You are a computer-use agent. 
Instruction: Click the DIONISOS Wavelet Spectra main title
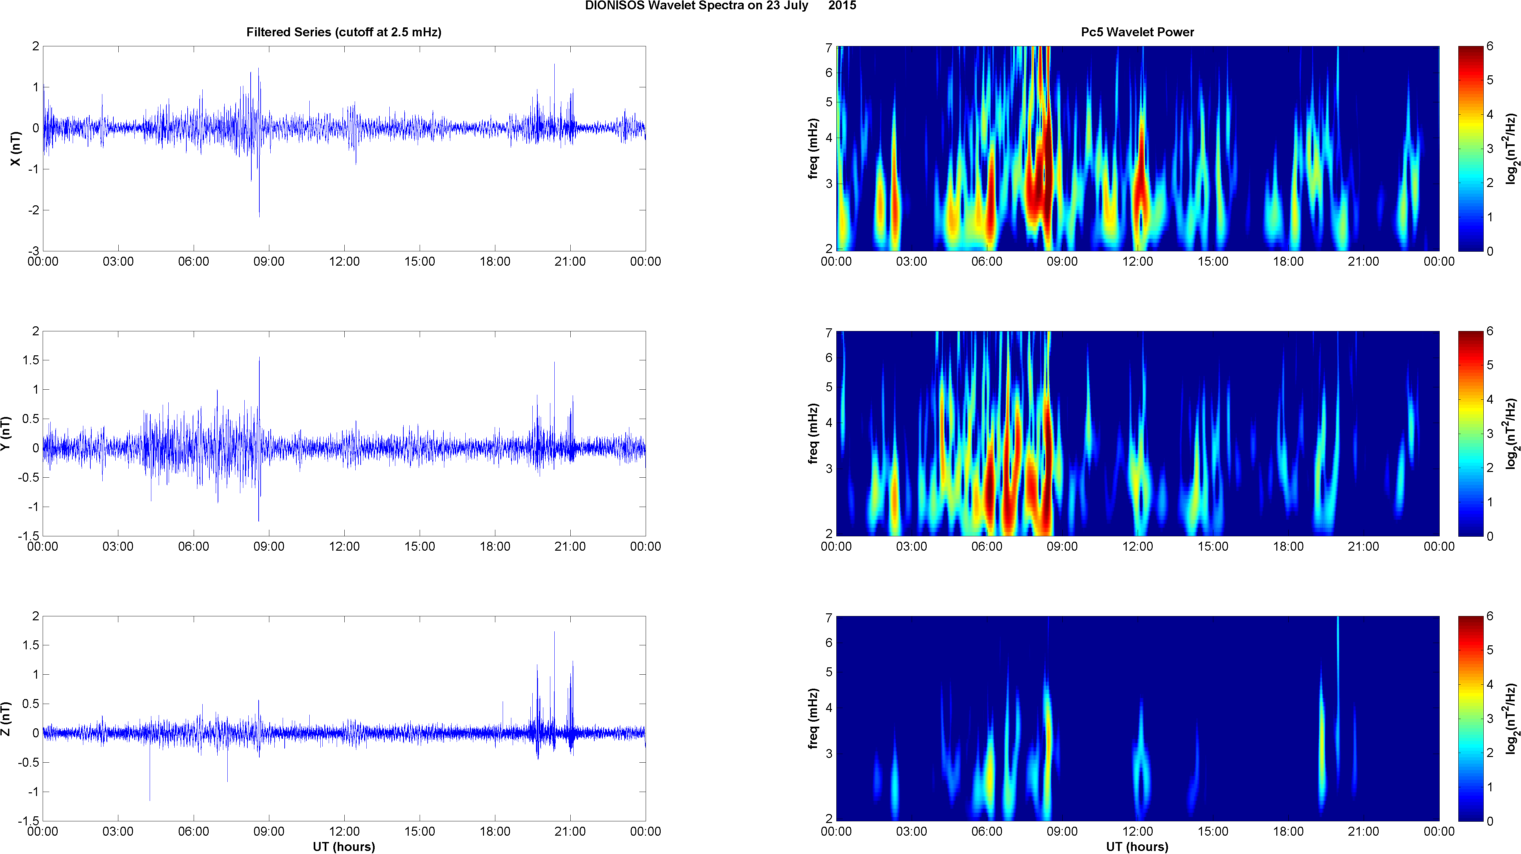720,6
